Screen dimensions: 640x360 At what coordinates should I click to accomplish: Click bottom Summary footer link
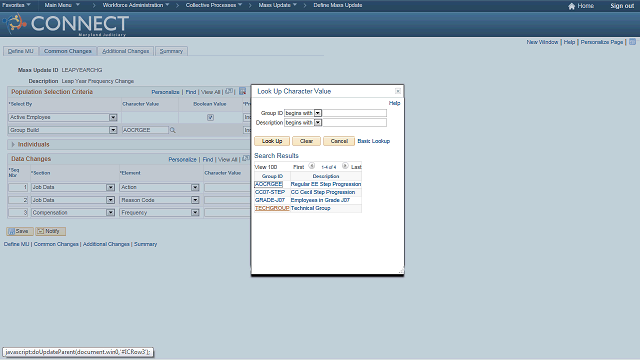point(145,244)
